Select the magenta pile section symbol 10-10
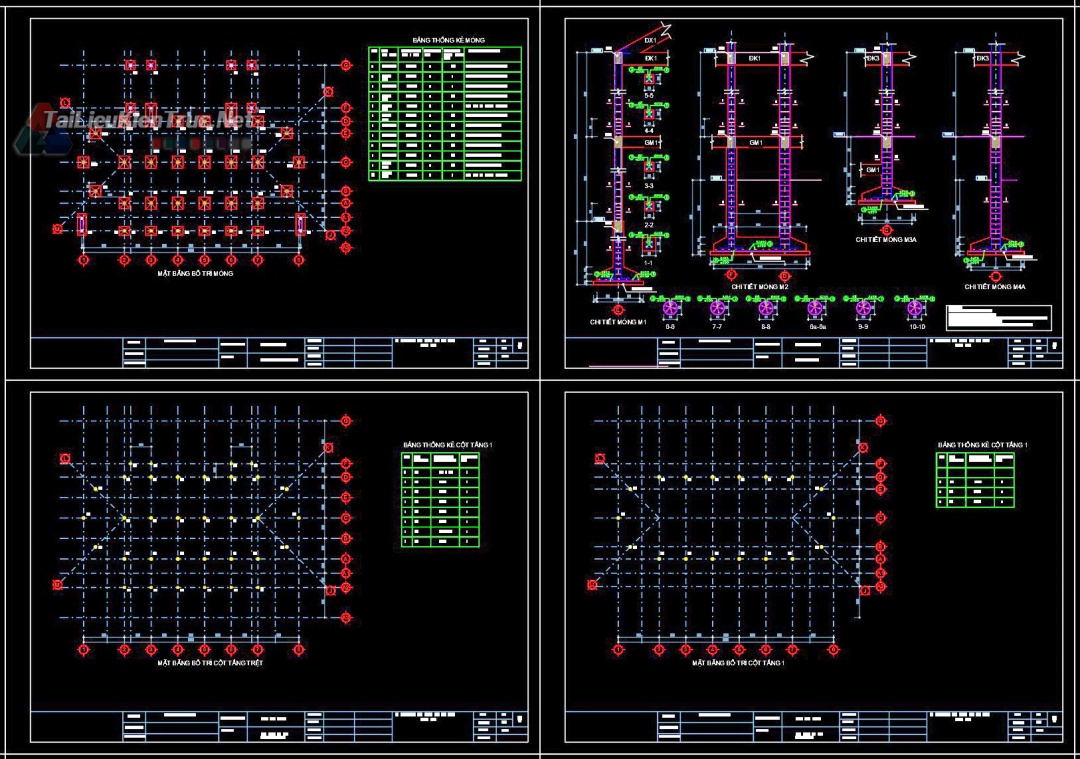The image size is (1080, 759). pos(913,308)
